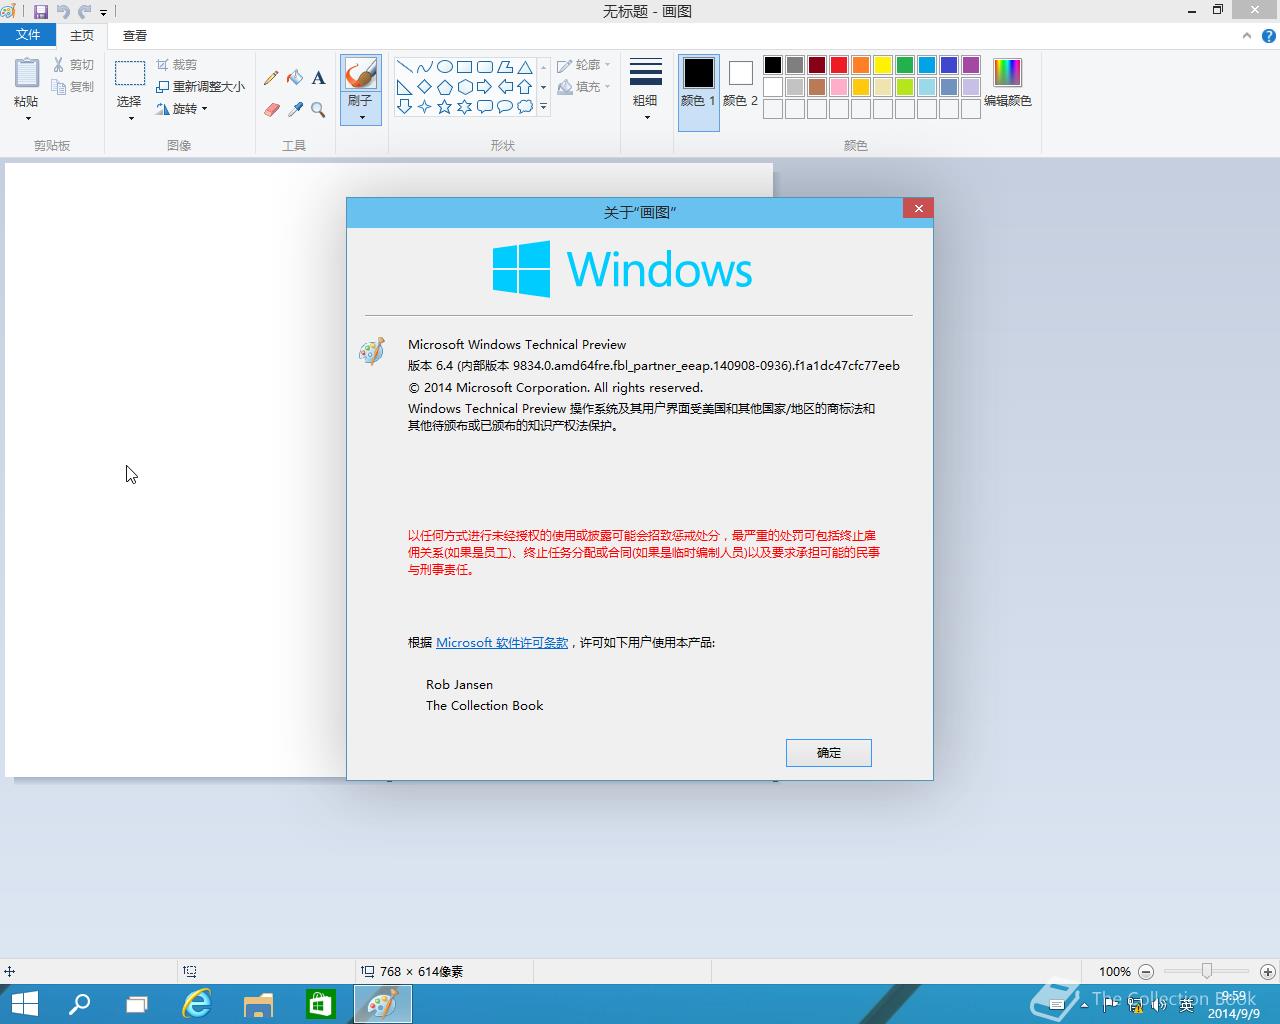This screenshot has width=1280, height=1024.
Task: Click the Paint help icon
Action: [1269, 35]
